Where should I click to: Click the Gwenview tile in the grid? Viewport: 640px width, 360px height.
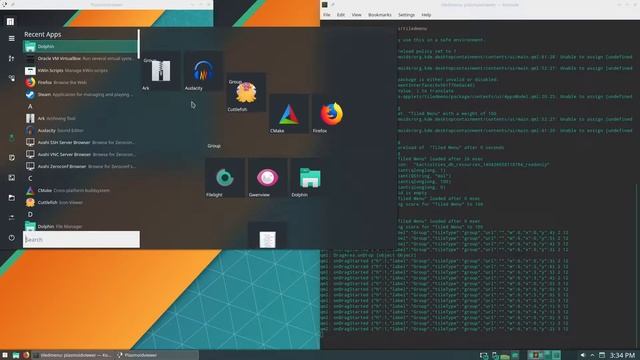coord(267,178)
